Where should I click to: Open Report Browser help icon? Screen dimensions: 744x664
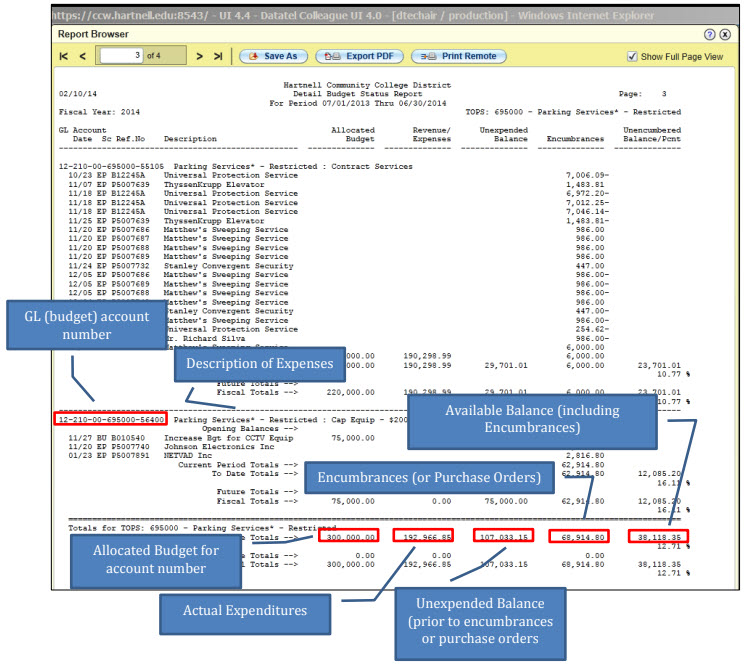710,34
